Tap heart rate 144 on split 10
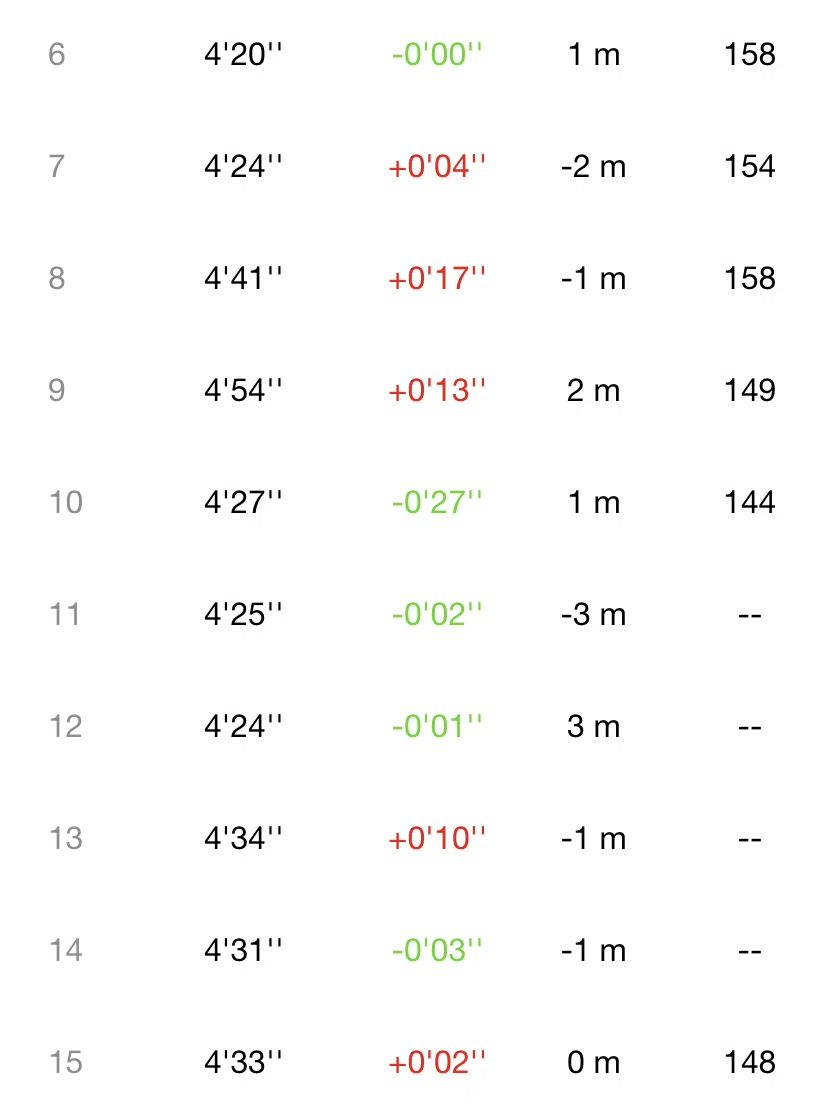The image size is (828, 1118). point(750,502)
